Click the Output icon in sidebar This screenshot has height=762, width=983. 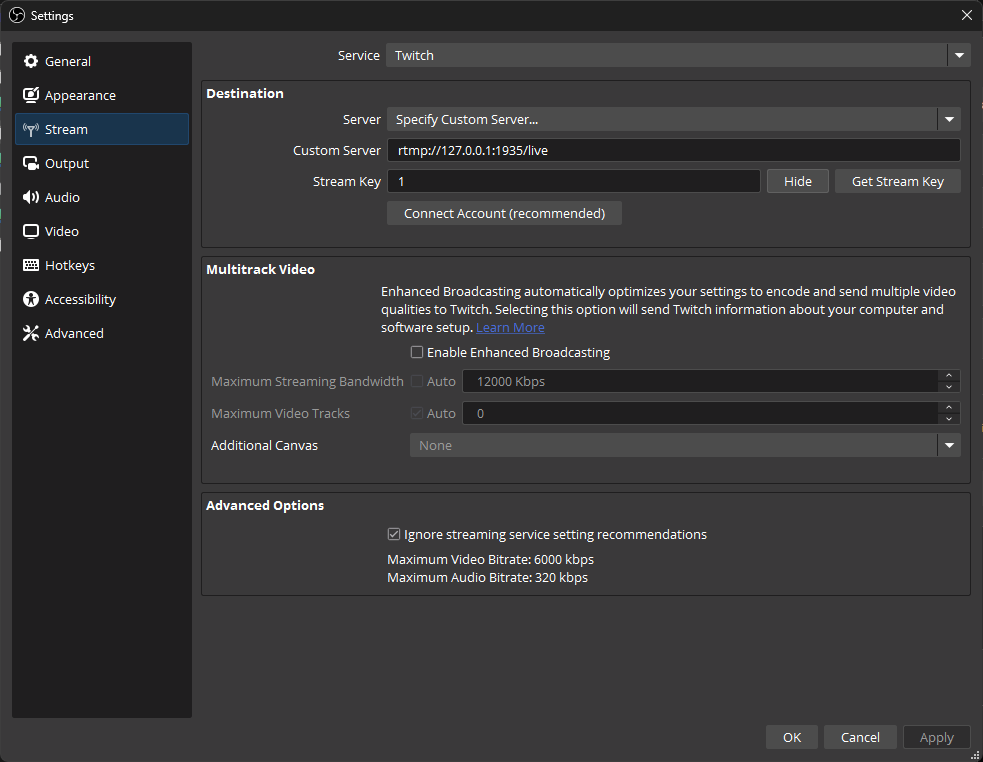pyautogui.click(x=31, y=163)
